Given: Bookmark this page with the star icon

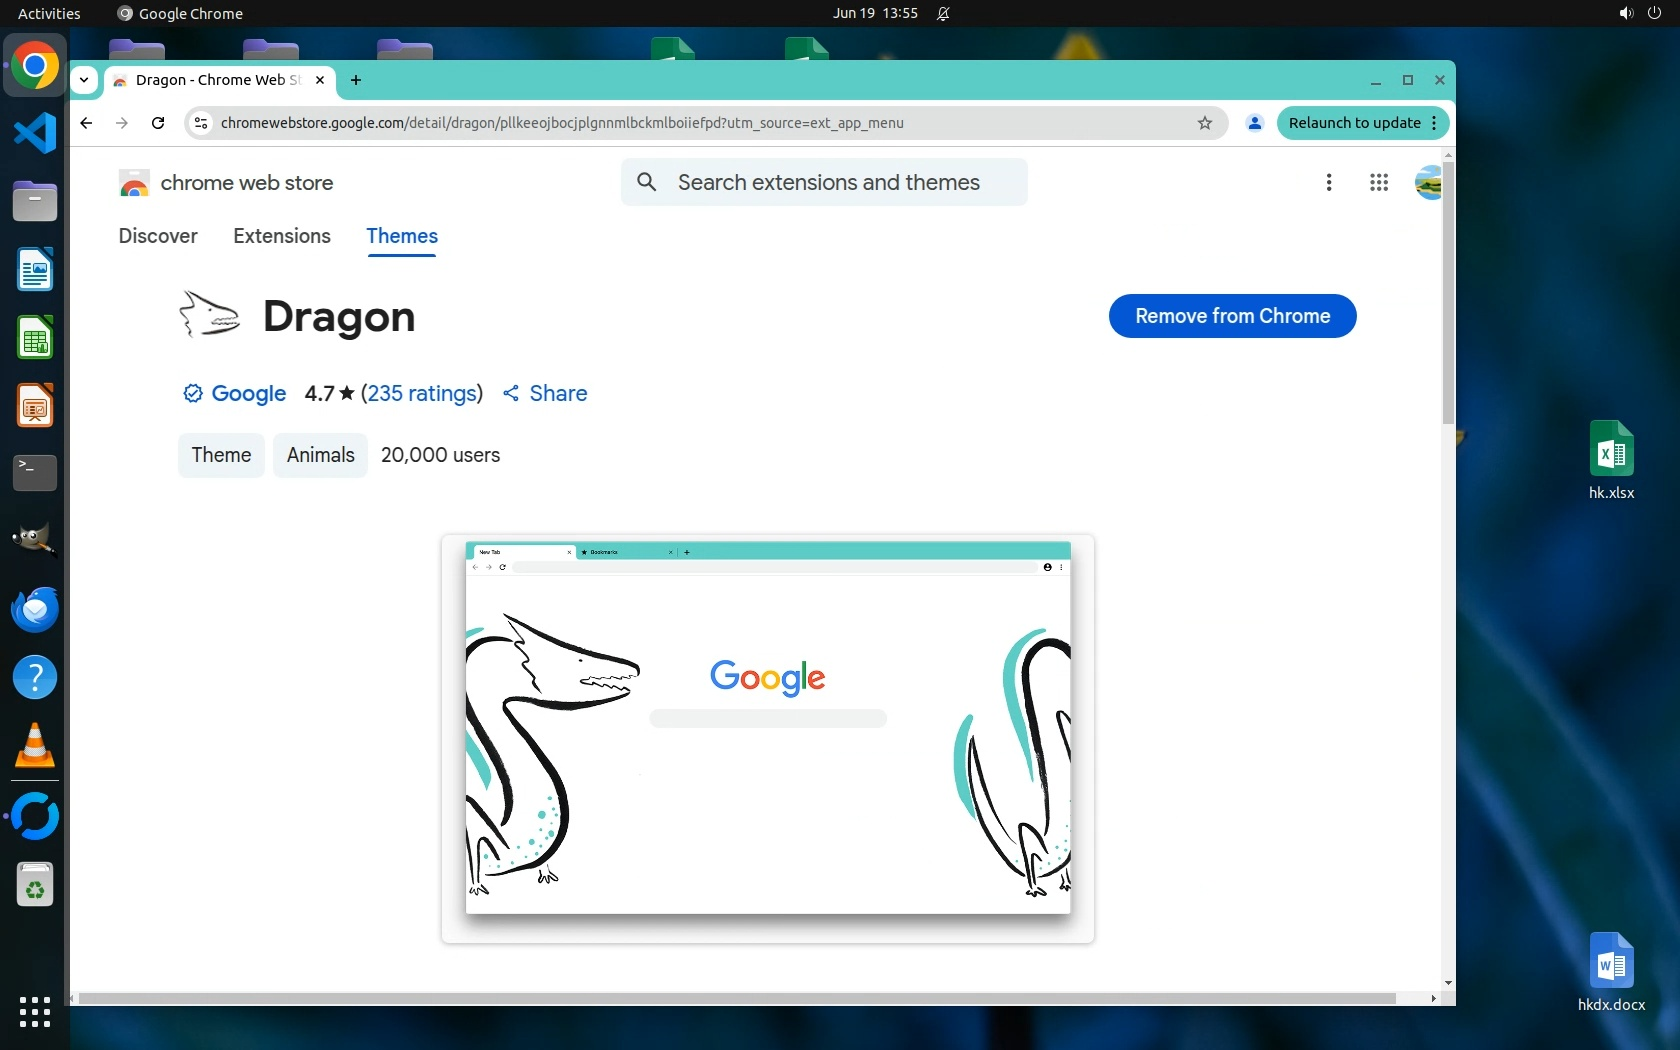Looking at the screenshot, I should pyautogui.click(x=1205, y=123).
